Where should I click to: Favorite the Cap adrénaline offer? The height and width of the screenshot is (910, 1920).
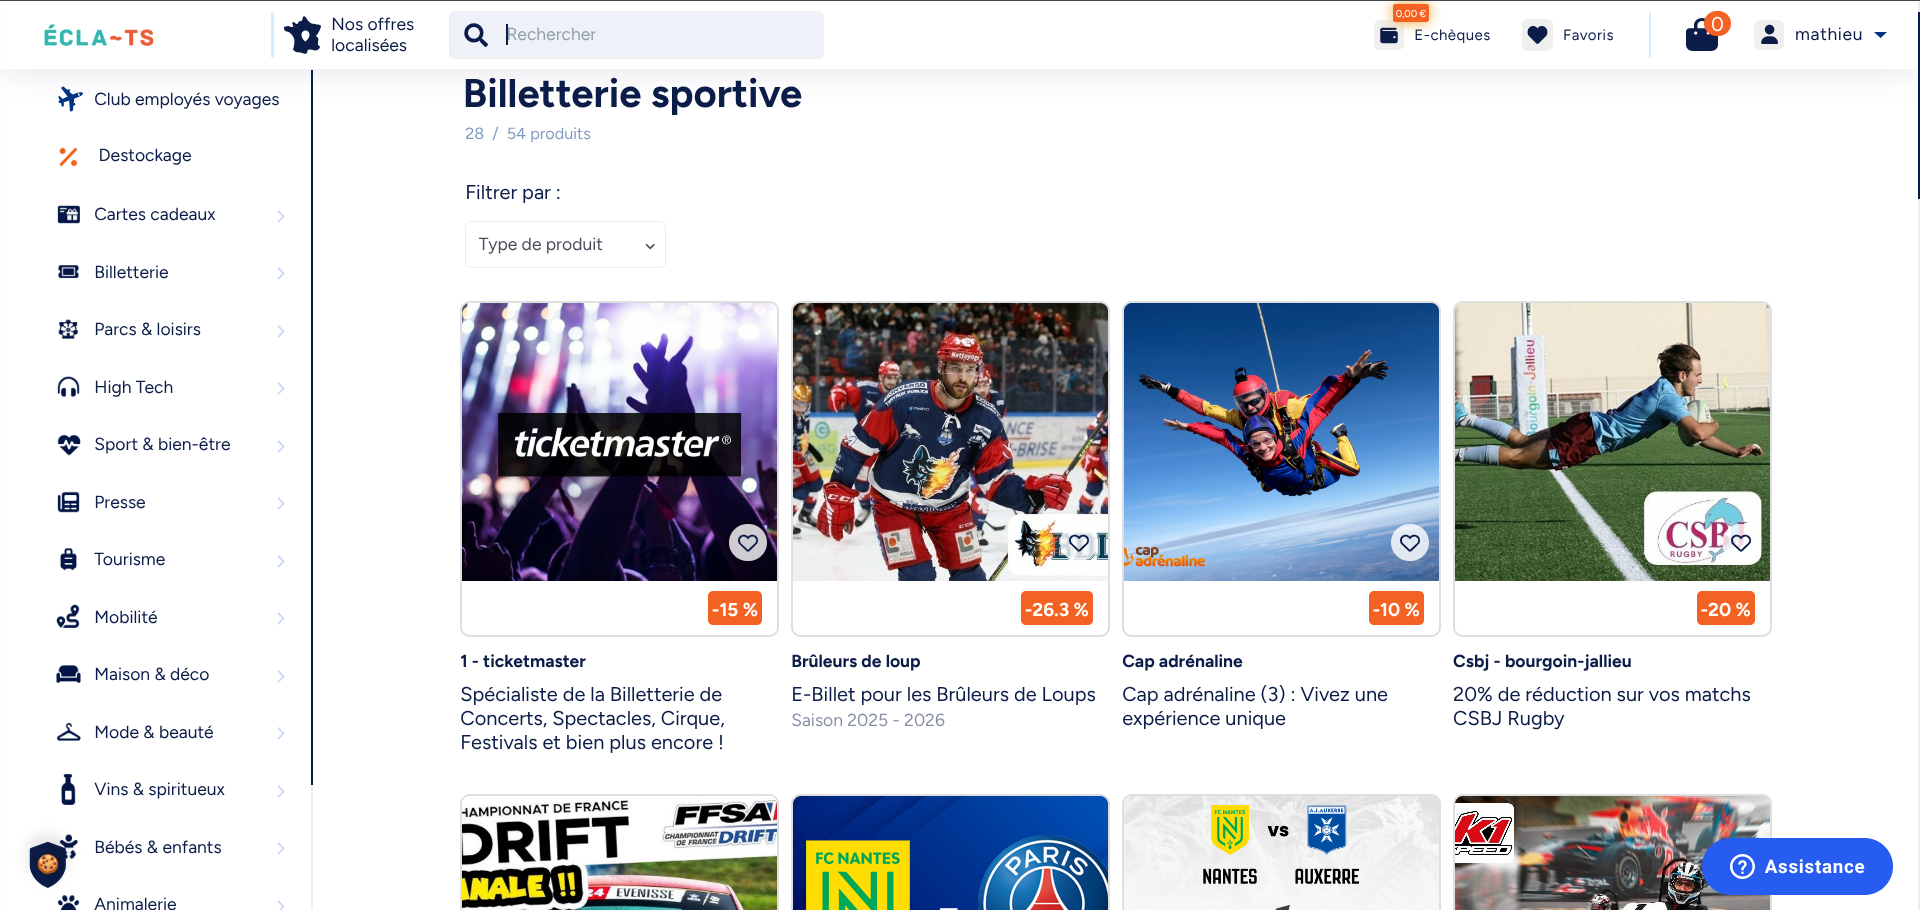pos(1410,542)
